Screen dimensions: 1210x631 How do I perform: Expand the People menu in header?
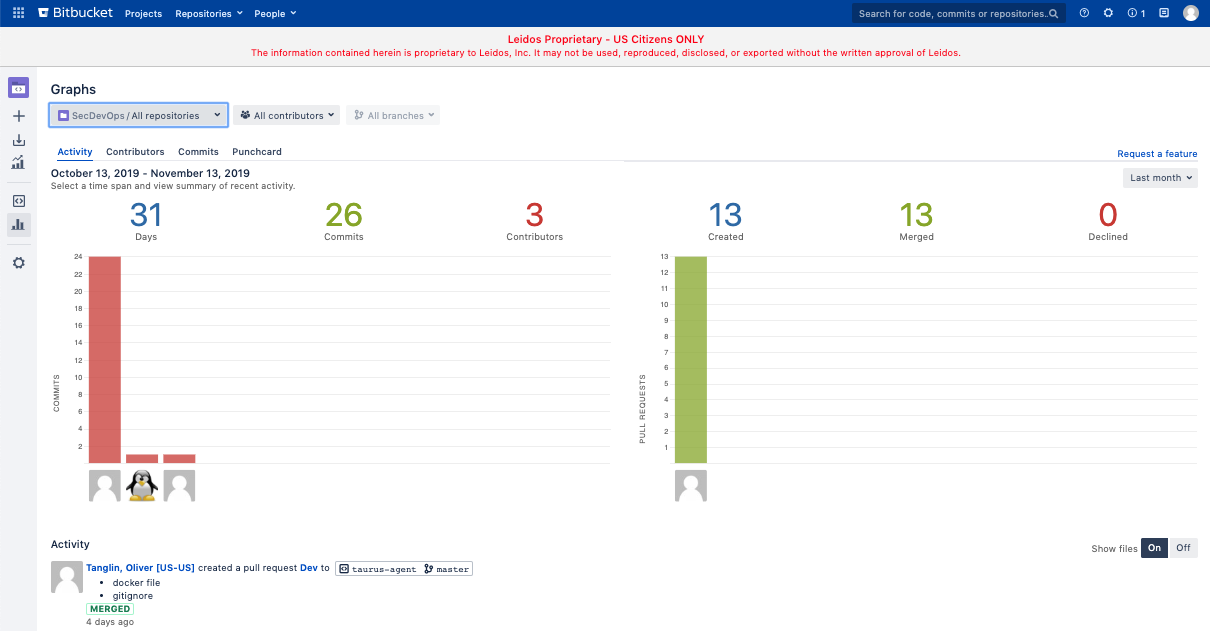tap(275, 14)
